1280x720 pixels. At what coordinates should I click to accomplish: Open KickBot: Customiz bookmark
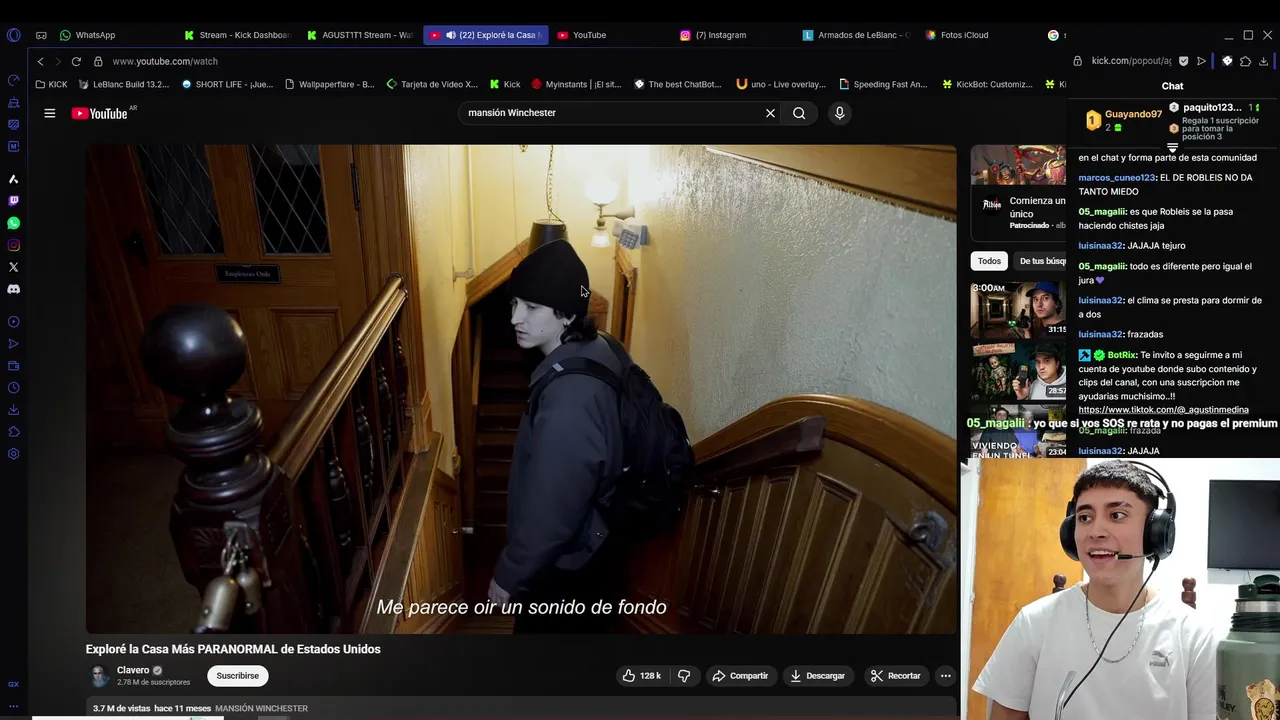[x=986, y=84]
